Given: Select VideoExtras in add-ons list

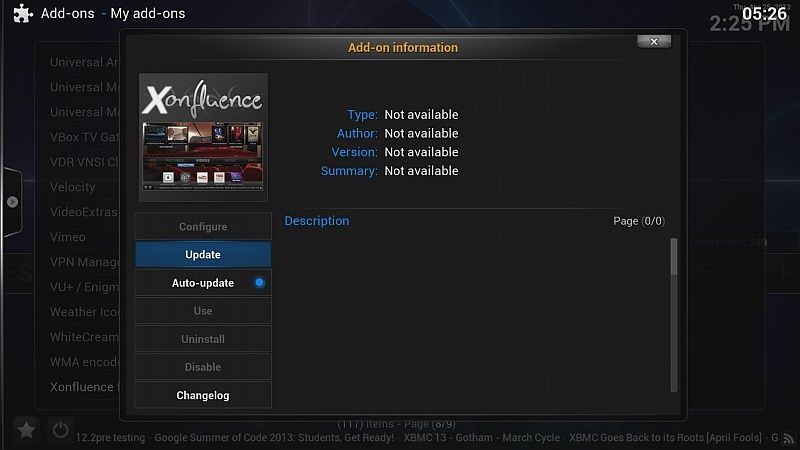Looking at the screenshot, I should [84, 212].
